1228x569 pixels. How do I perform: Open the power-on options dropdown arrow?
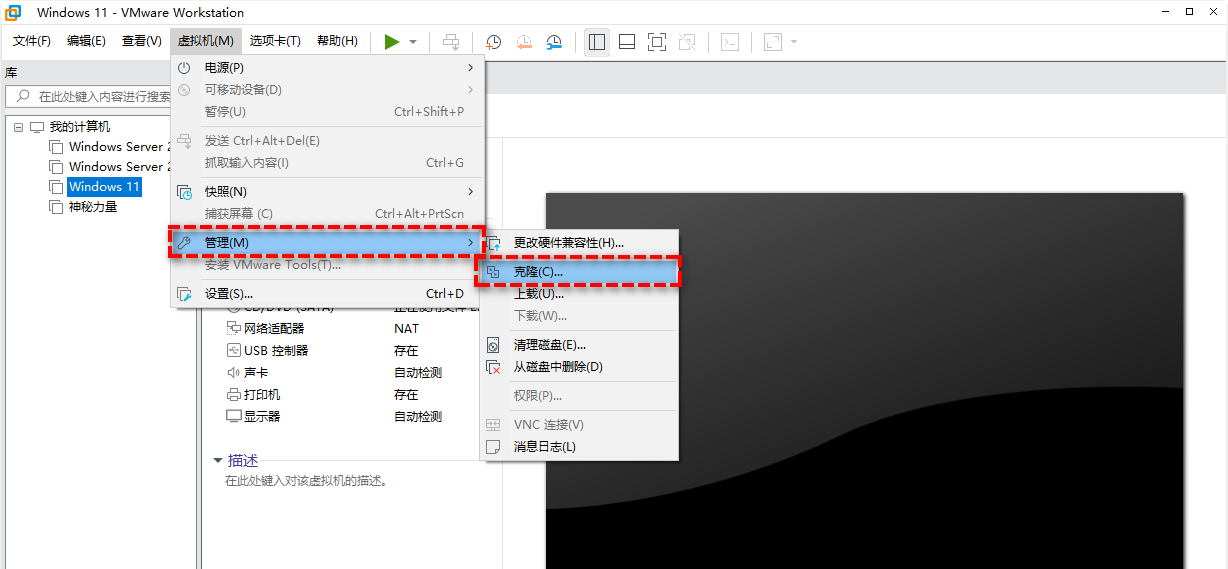[413, 42]
